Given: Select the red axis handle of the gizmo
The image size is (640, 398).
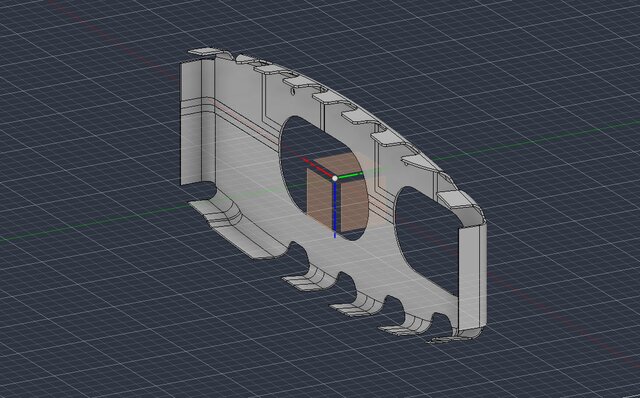Looking at the screenshot, I should [x=318, y=167].
